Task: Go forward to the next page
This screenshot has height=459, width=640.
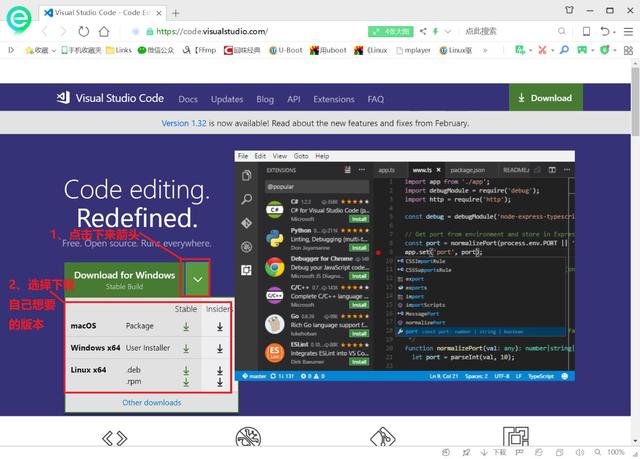Action: tap(63, 31)
